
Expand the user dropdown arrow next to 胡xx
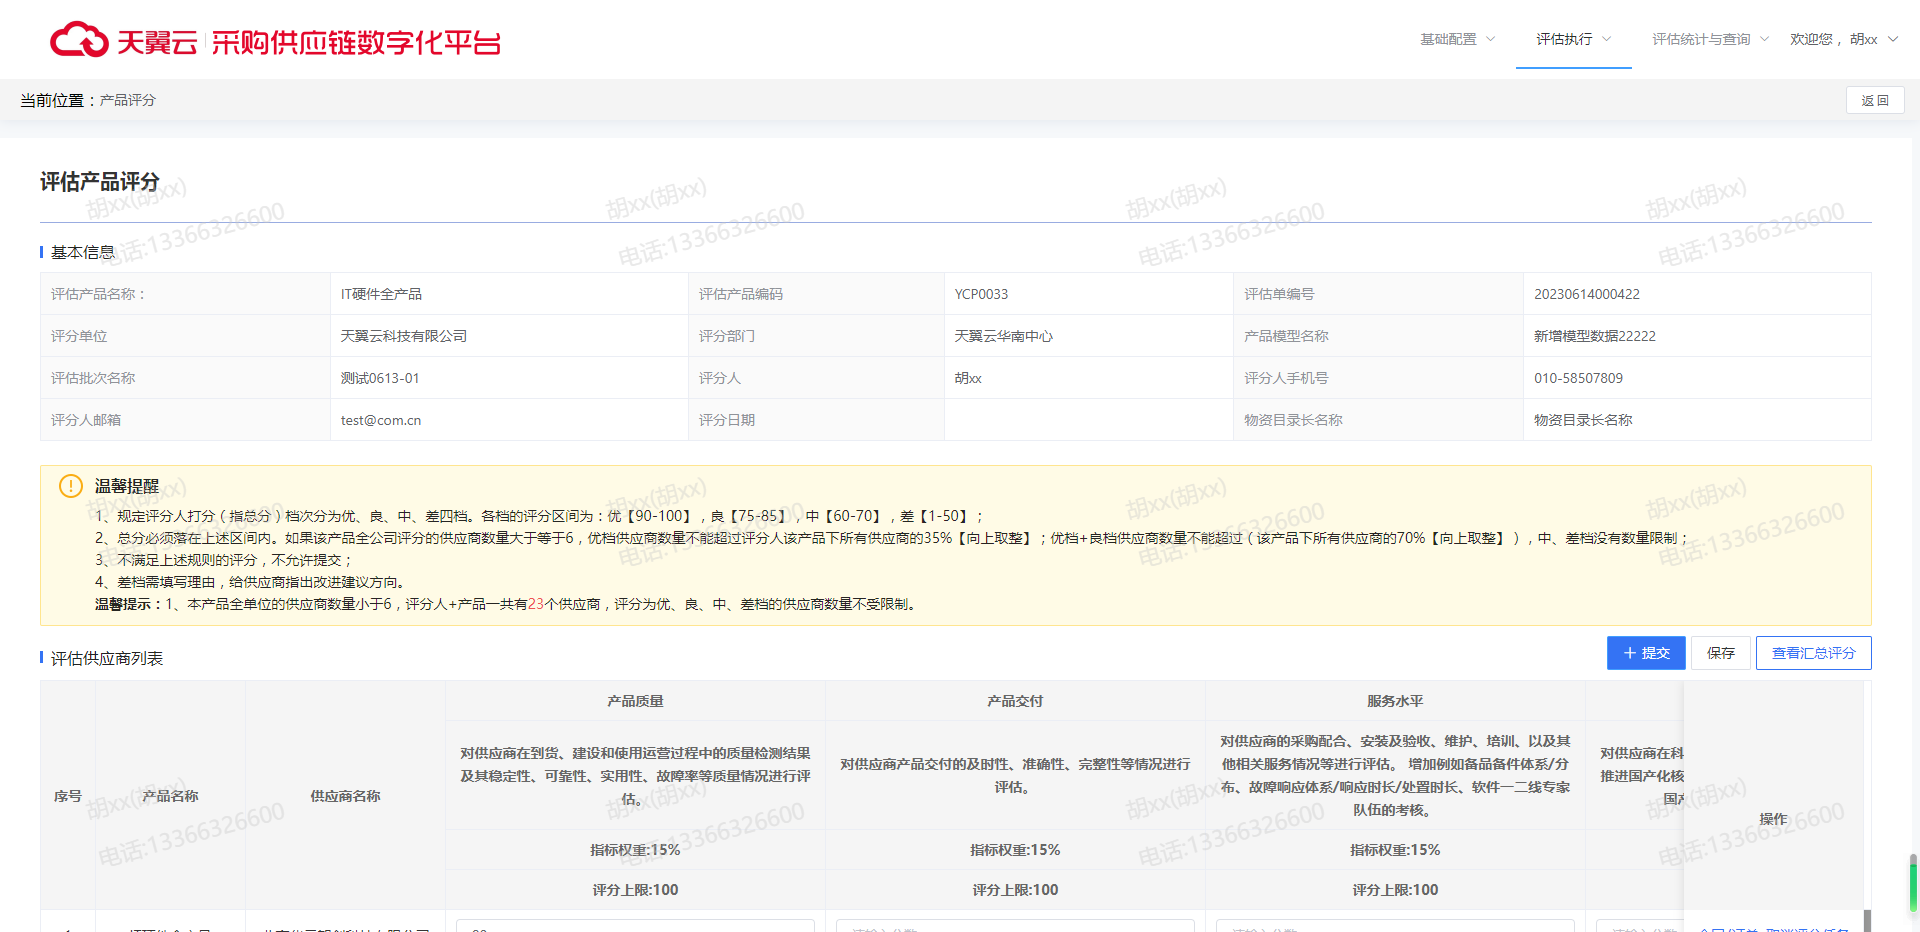[x=1893, y=39]
